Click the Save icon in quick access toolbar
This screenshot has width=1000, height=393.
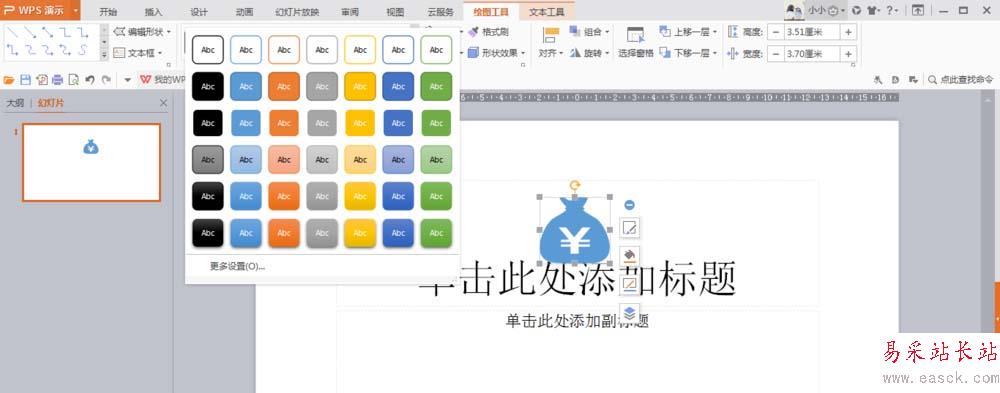pyautogui.click(x=26, y=80)
